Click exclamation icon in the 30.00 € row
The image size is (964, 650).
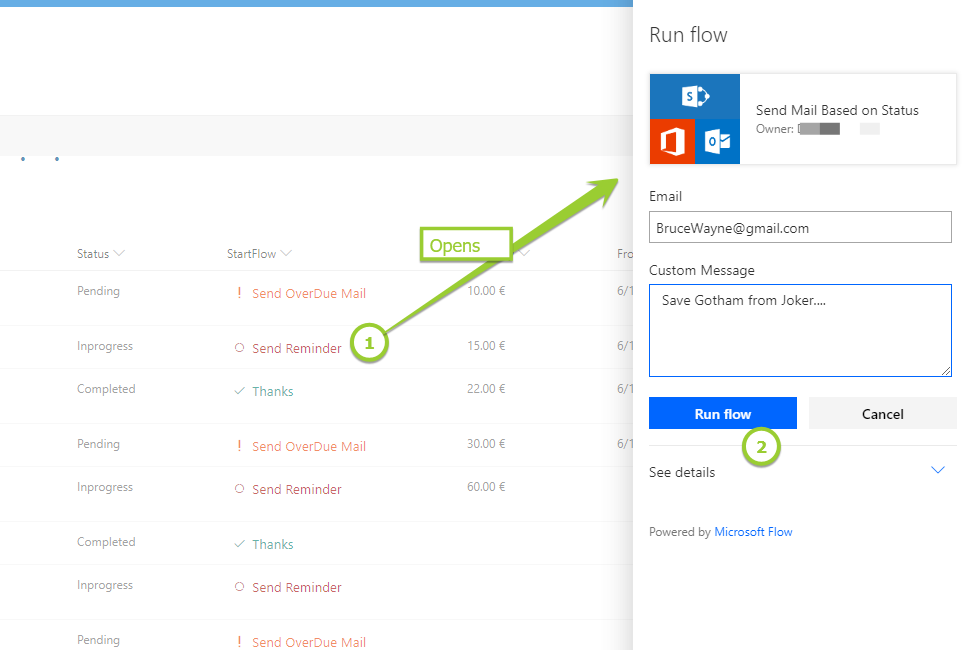tap(239, 447)
